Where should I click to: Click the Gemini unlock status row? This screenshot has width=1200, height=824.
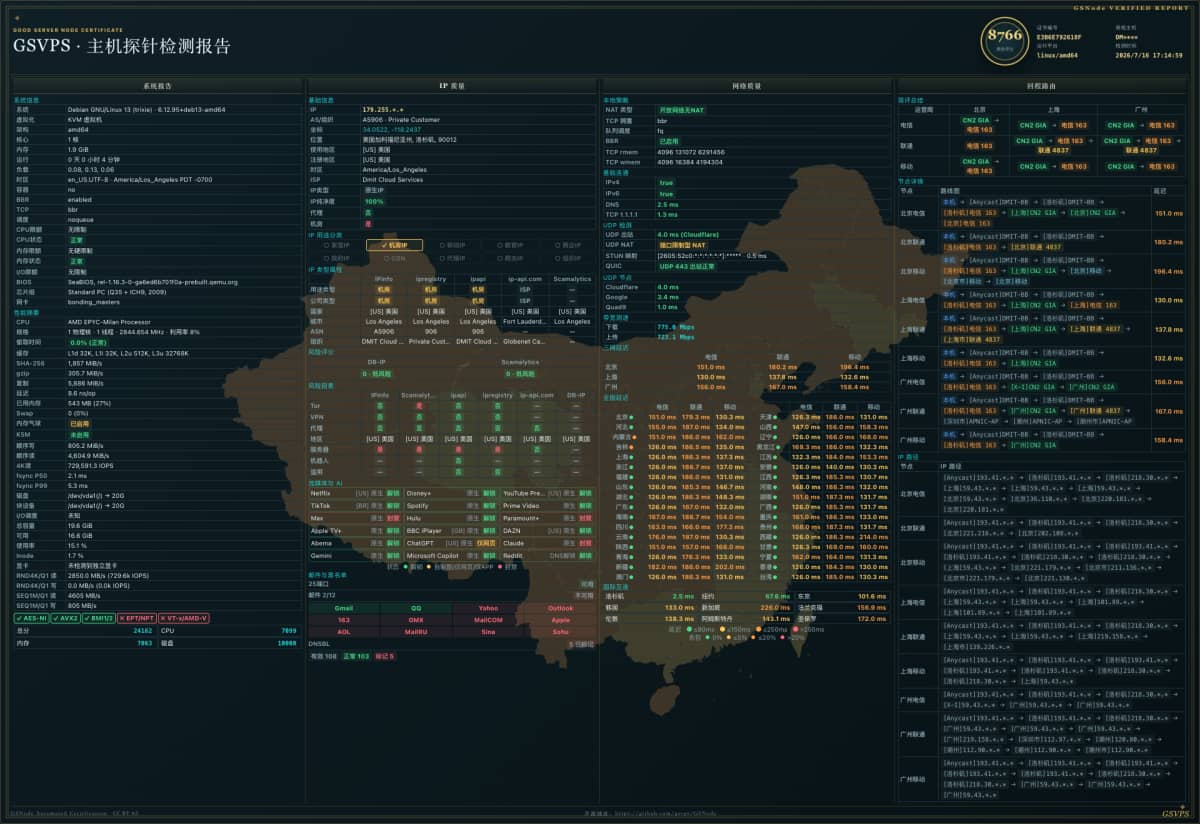(x=355, y=556)
